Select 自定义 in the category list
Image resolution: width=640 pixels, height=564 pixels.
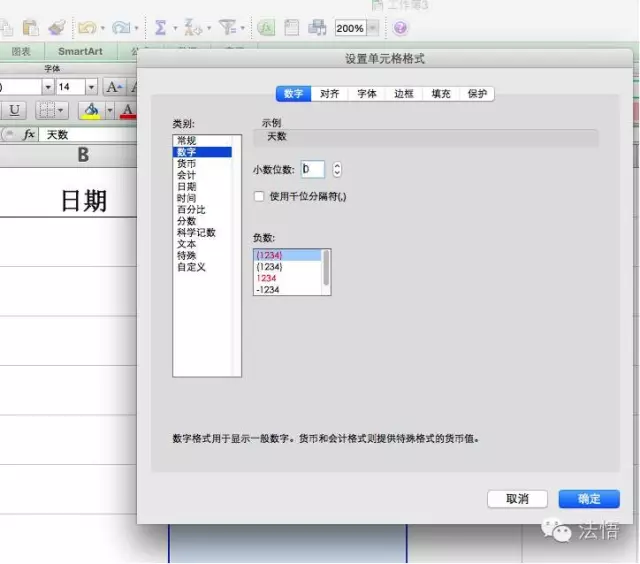point(202,267)
